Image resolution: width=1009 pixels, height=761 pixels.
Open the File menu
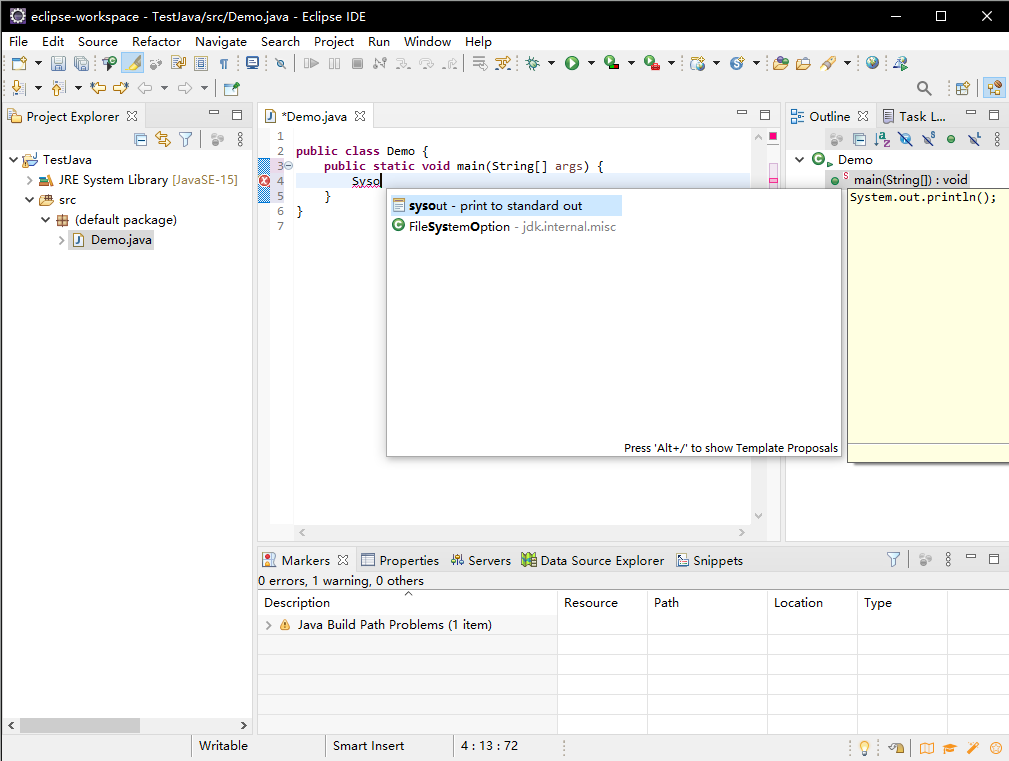click(18, 42)
